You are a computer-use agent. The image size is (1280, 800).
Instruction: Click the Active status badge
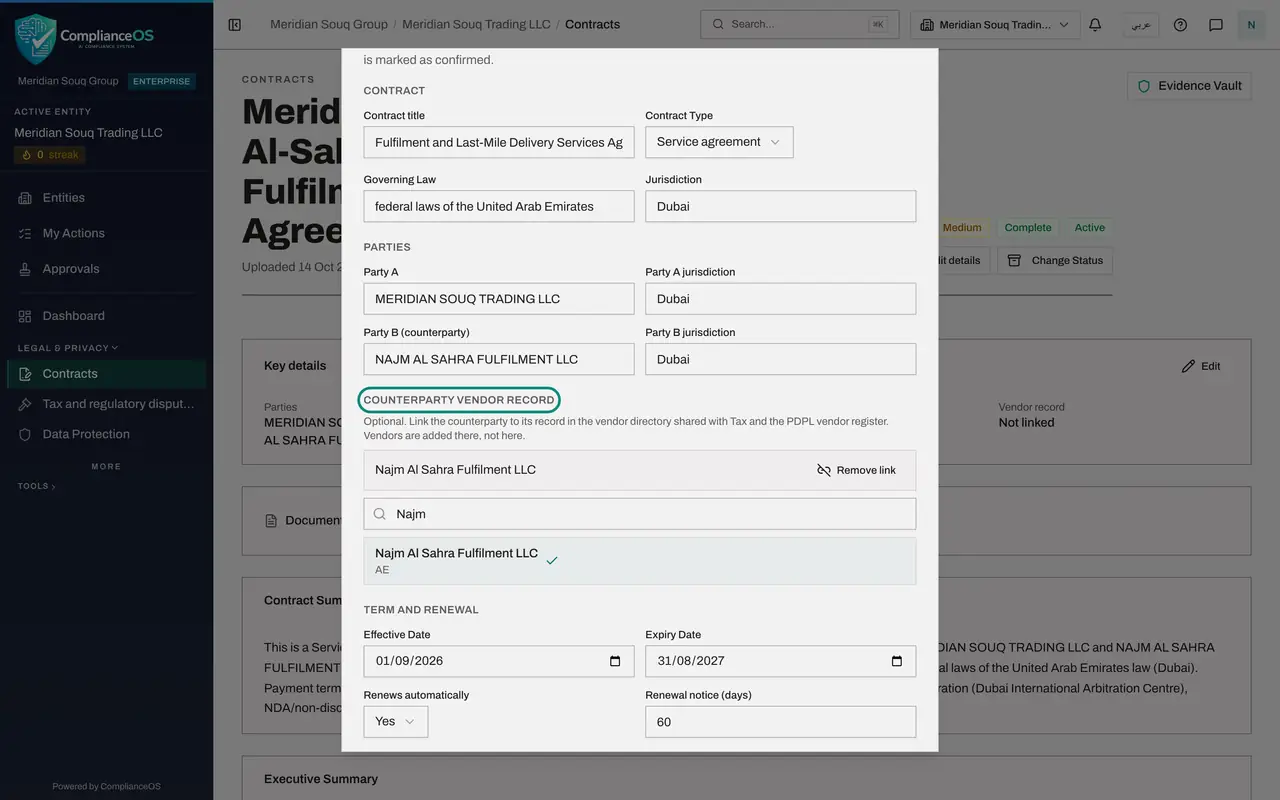click(x=1090, y=228)
